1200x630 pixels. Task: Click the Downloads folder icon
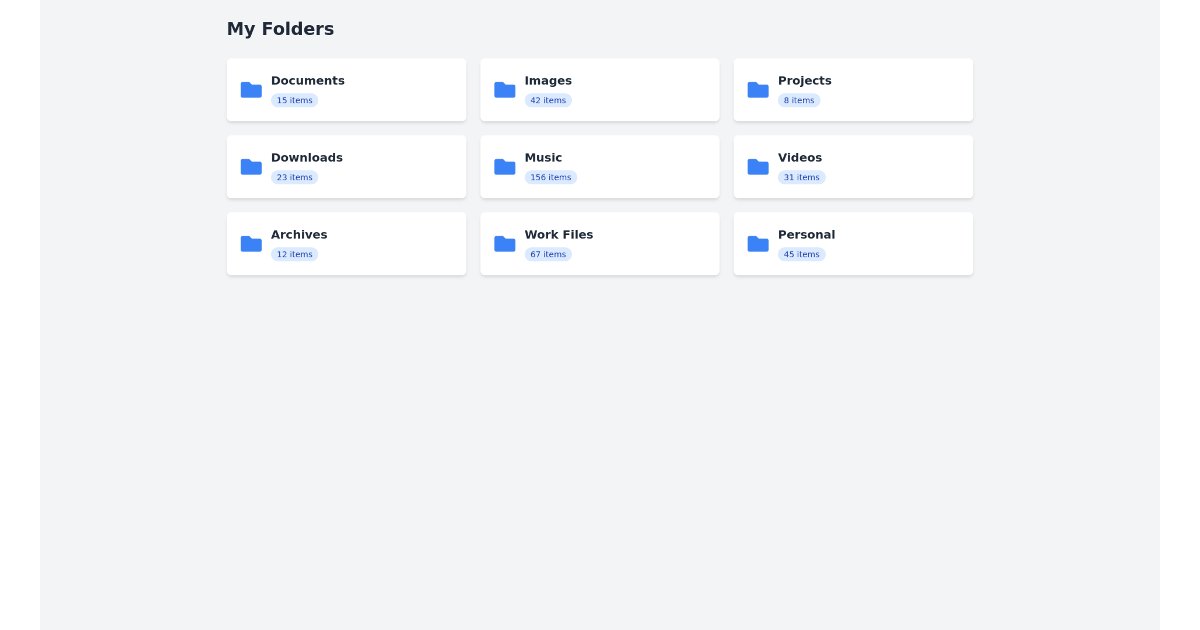[251, 167]
